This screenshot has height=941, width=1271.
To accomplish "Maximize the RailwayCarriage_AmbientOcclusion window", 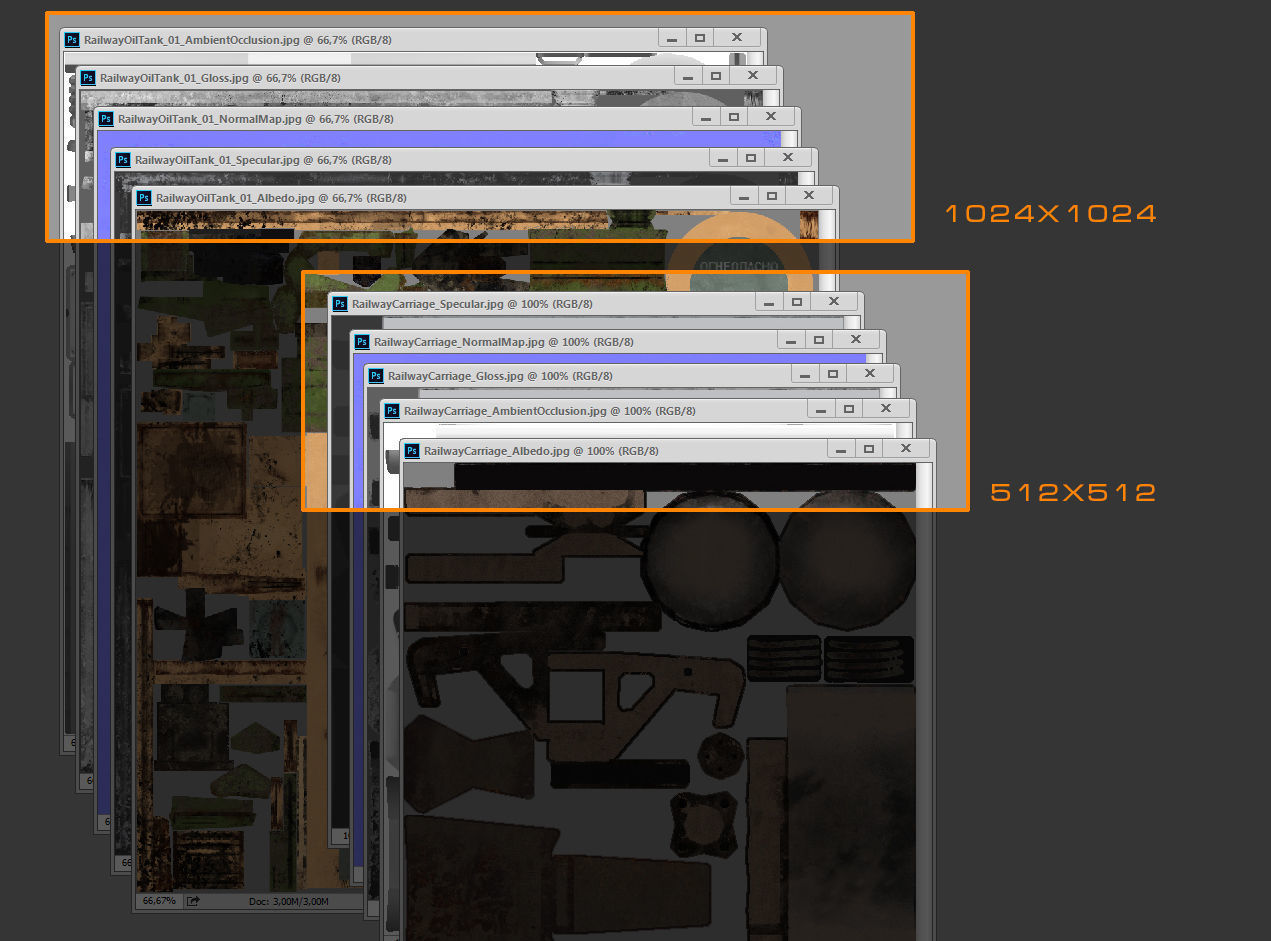I will (x=849, y=408).
